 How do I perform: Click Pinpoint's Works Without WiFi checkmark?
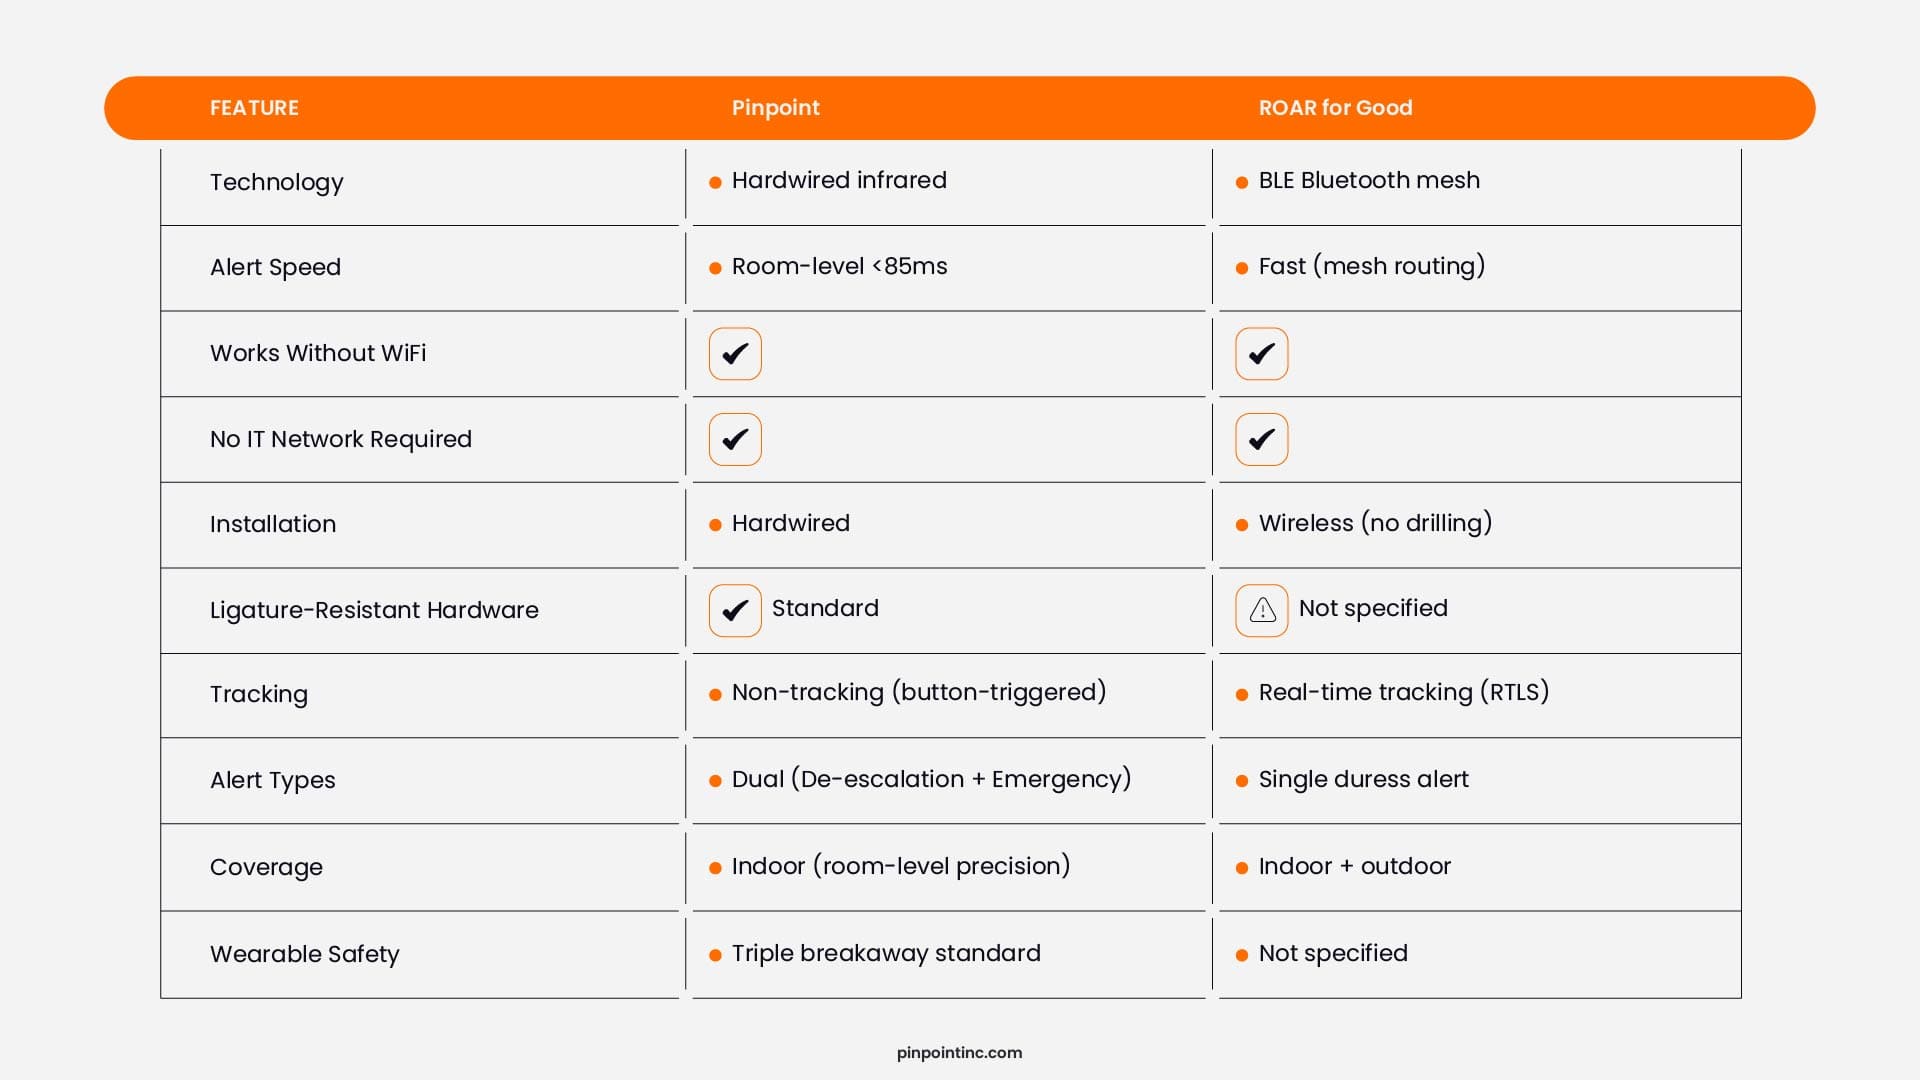pyautogui.click(x=735, y=354)
